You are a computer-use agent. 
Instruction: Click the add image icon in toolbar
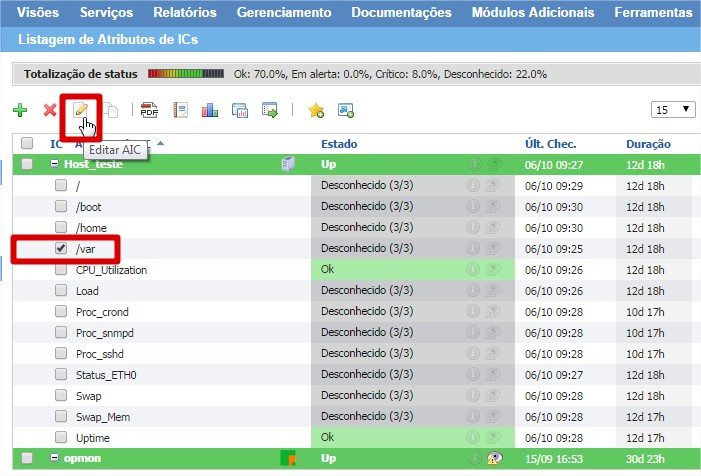(x=346, y=110)
